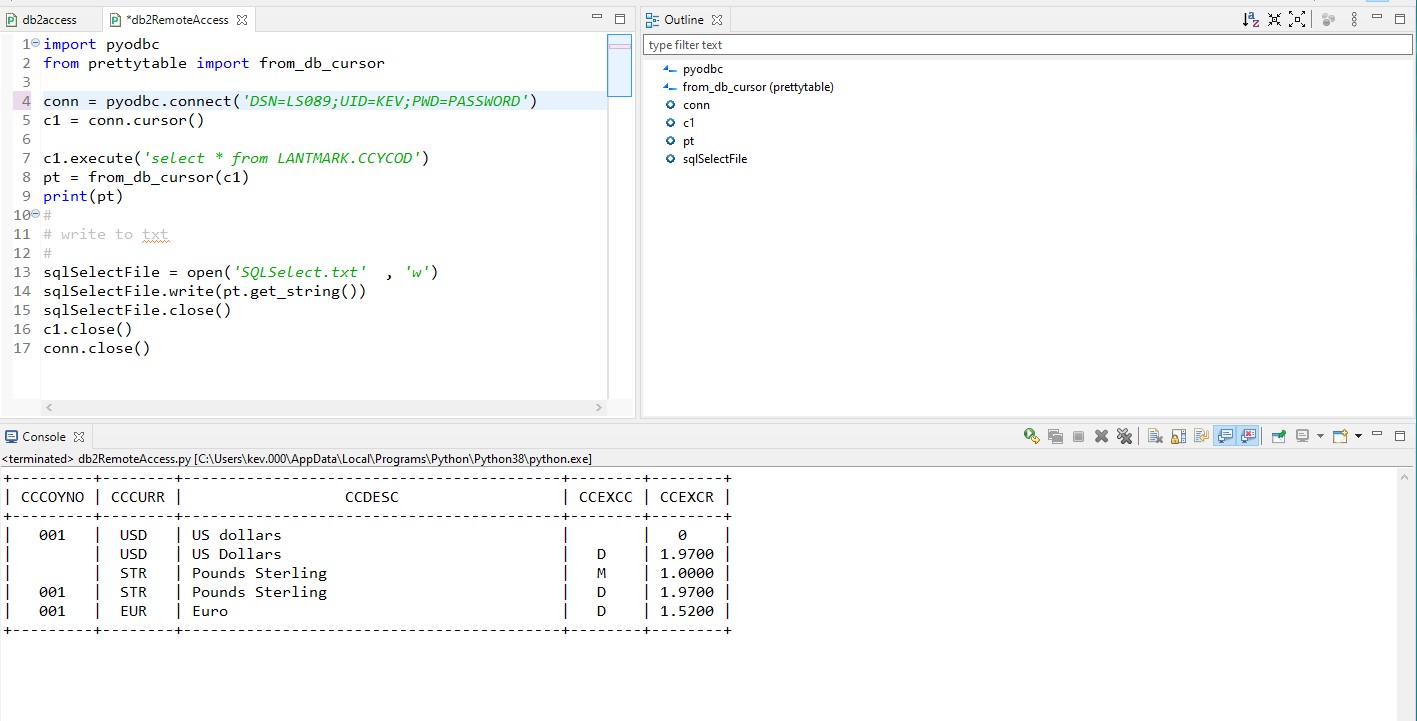Click the Outline filter text field
This screenshot has height=721, width=1417.
1027,45
